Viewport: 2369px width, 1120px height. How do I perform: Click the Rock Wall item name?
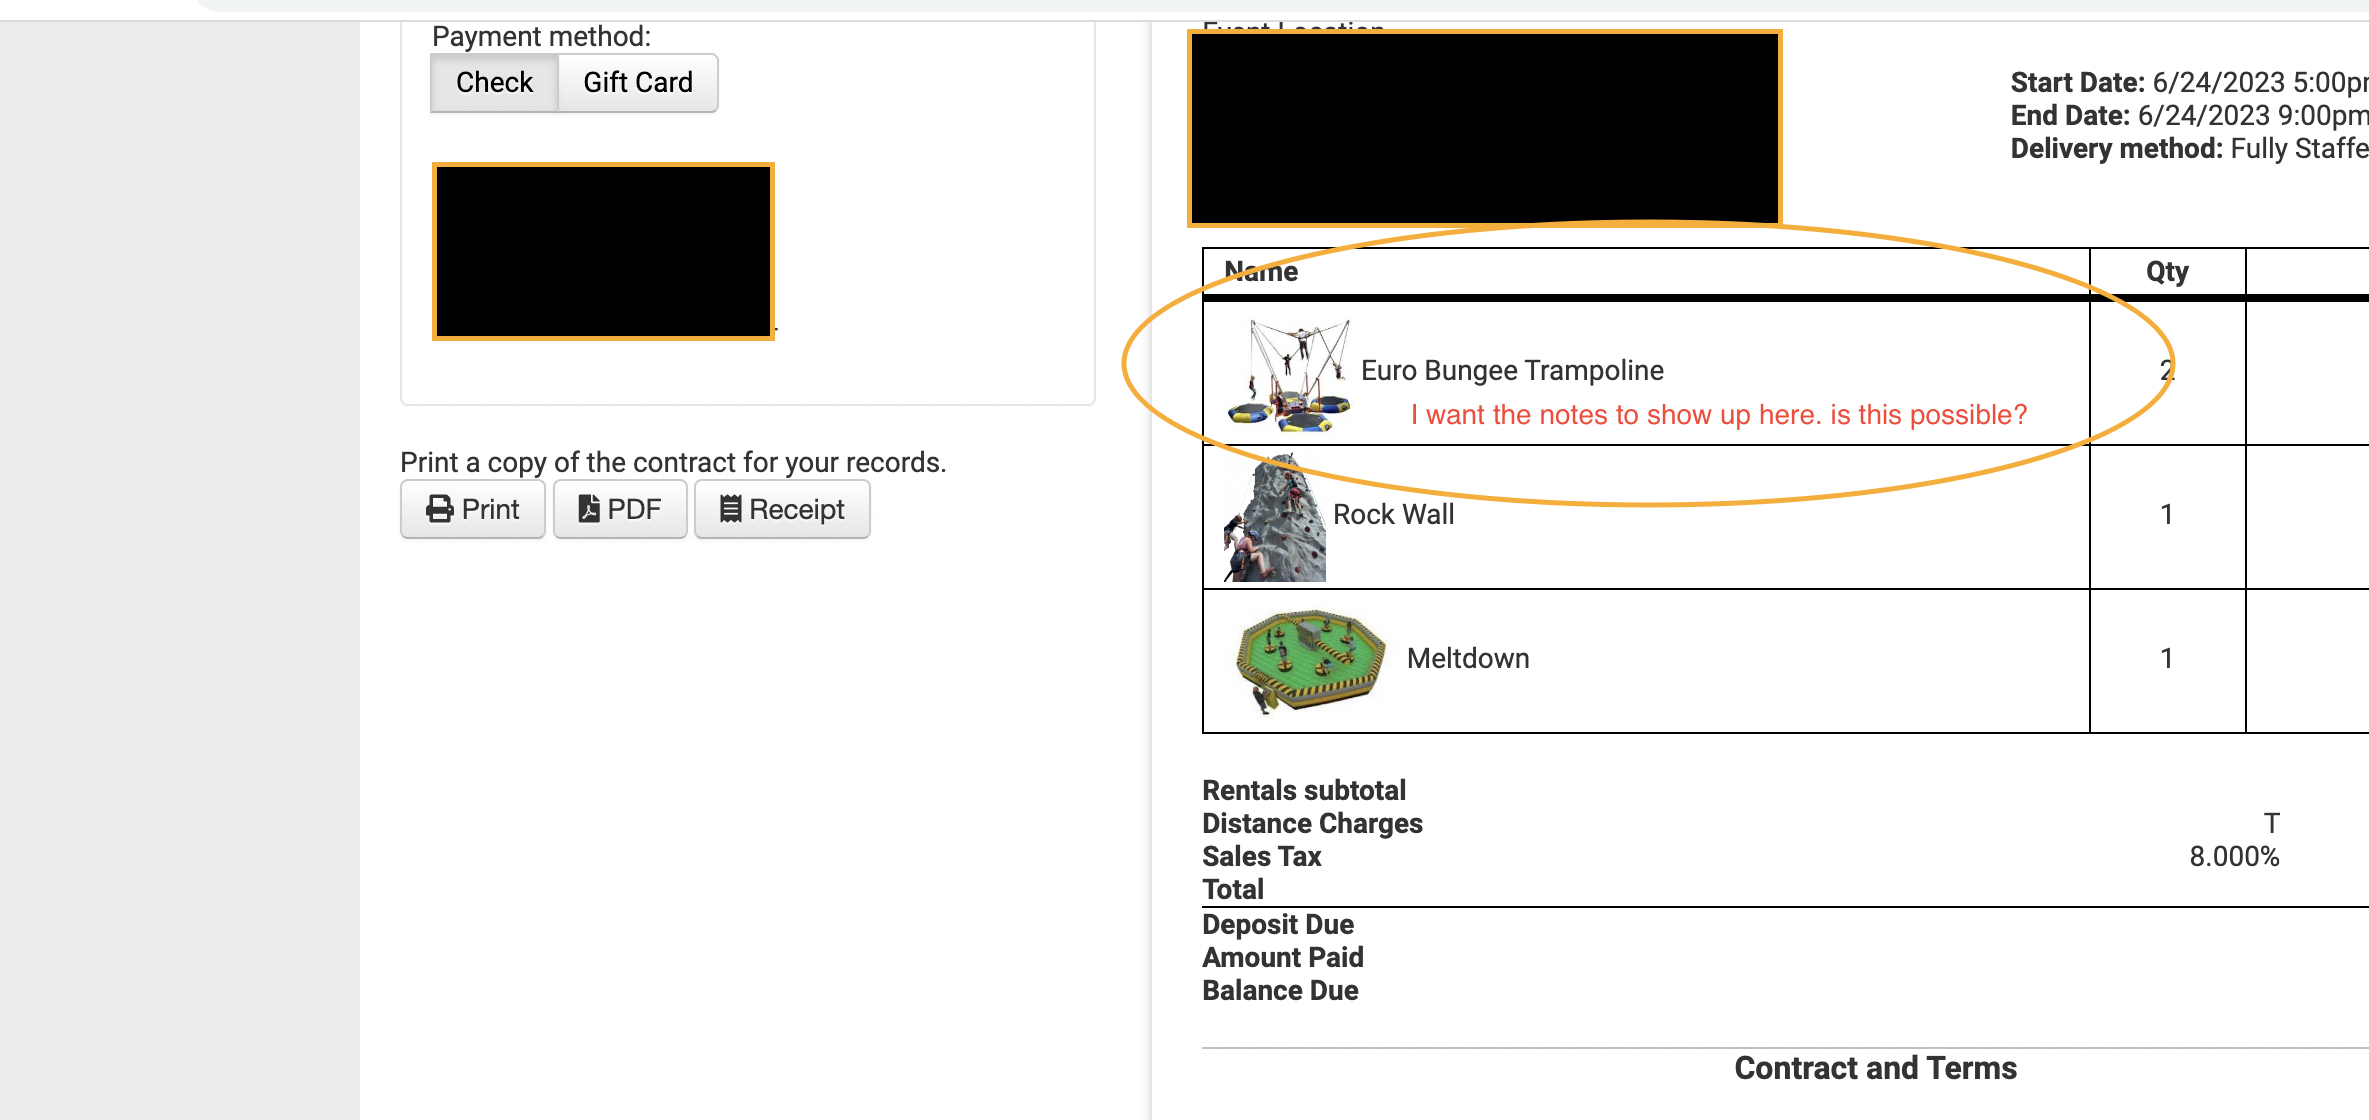[1393, 514]
